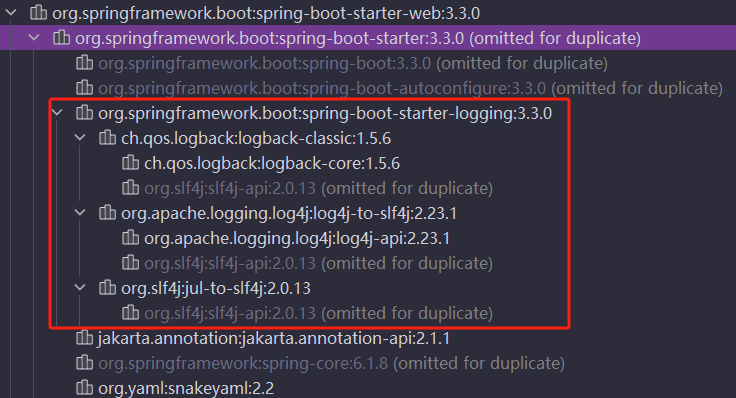The image size is (736, 398).
Task: Collapse the spring-boot-starter-web:3.3.0 node
Action: 11,13
